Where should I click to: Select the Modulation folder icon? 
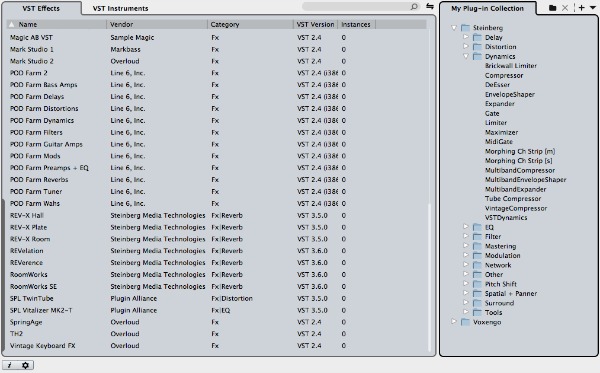(x=477, y=256)
